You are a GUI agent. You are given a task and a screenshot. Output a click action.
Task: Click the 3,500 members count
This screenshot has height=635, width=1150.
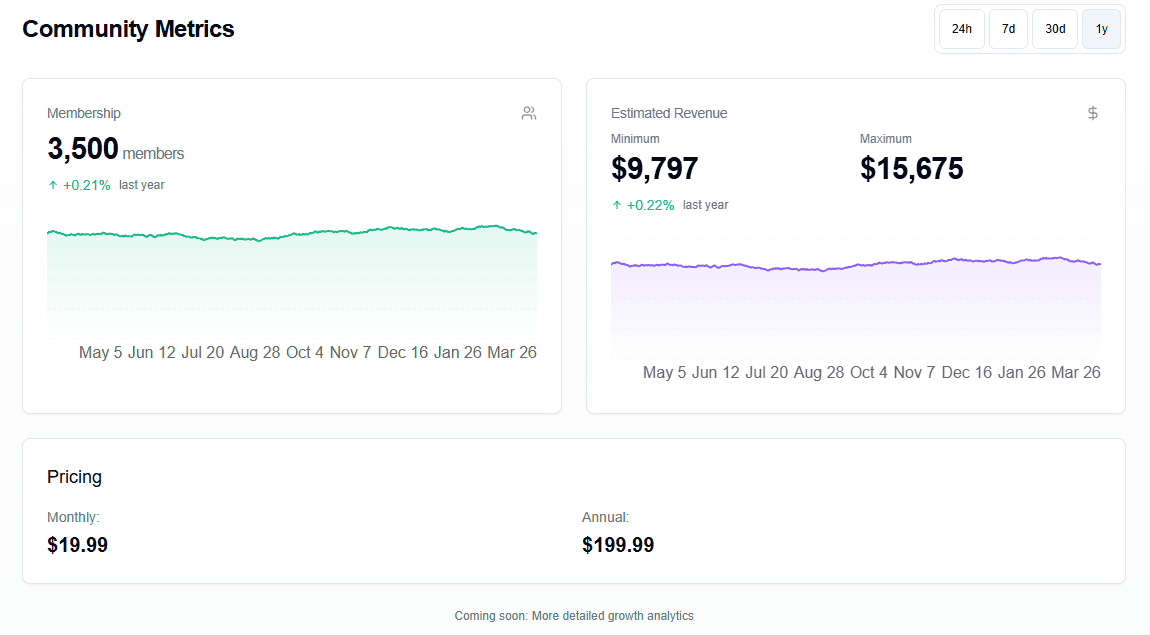(83, 149)
